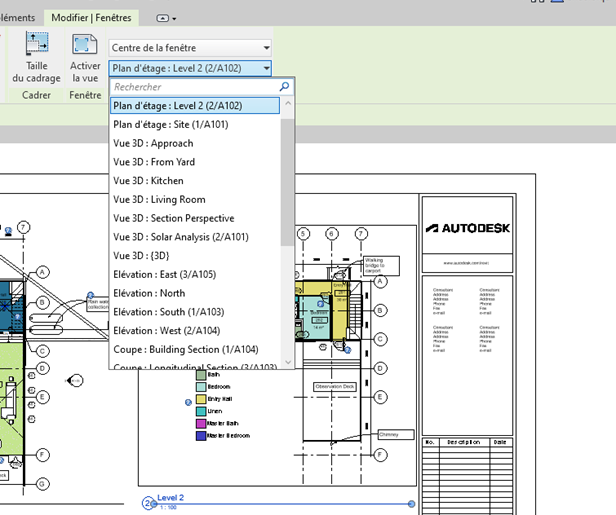Click the ribbon panel display toggle icon
The height and width of the screenshot is (515, 616).
pyautogui.click(x=162, y=18)
